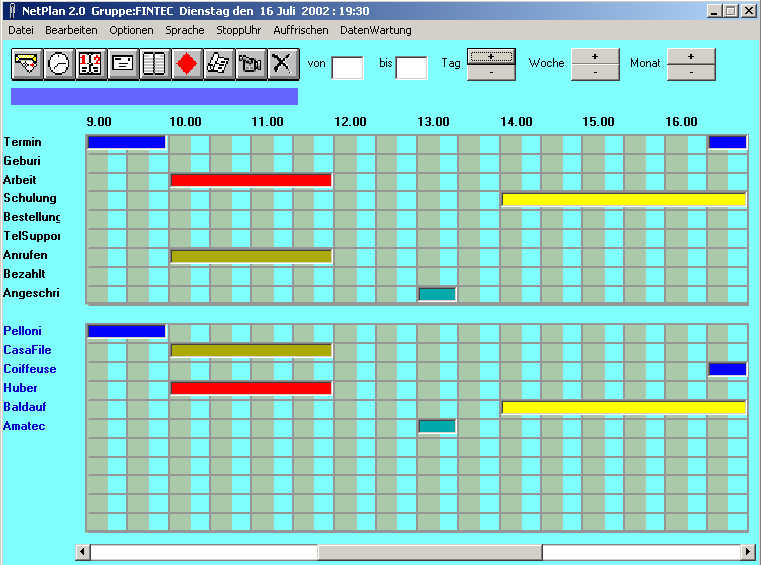Select the red Arbeit bar

pos(251,180)
